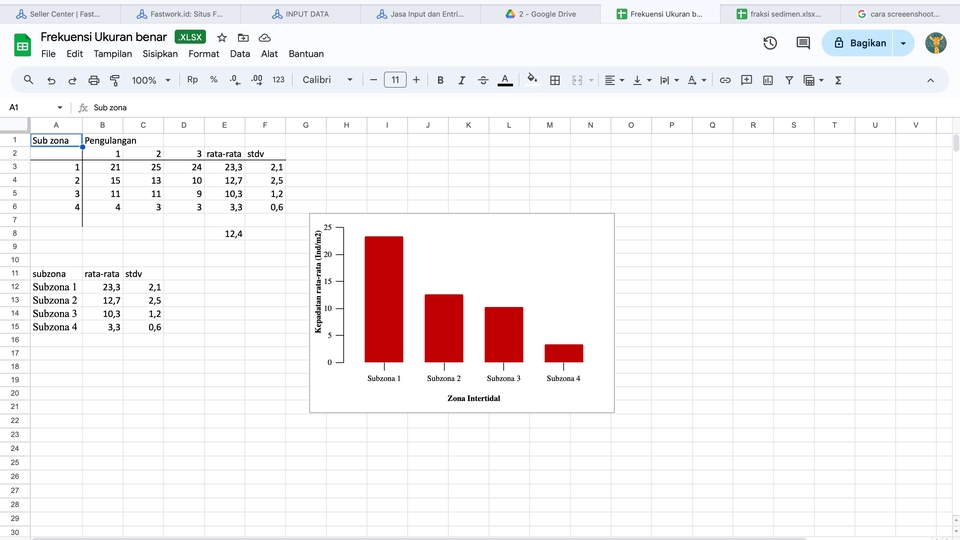Open the search menus magnifier icon
960x540 pixels.
(28, 80)
